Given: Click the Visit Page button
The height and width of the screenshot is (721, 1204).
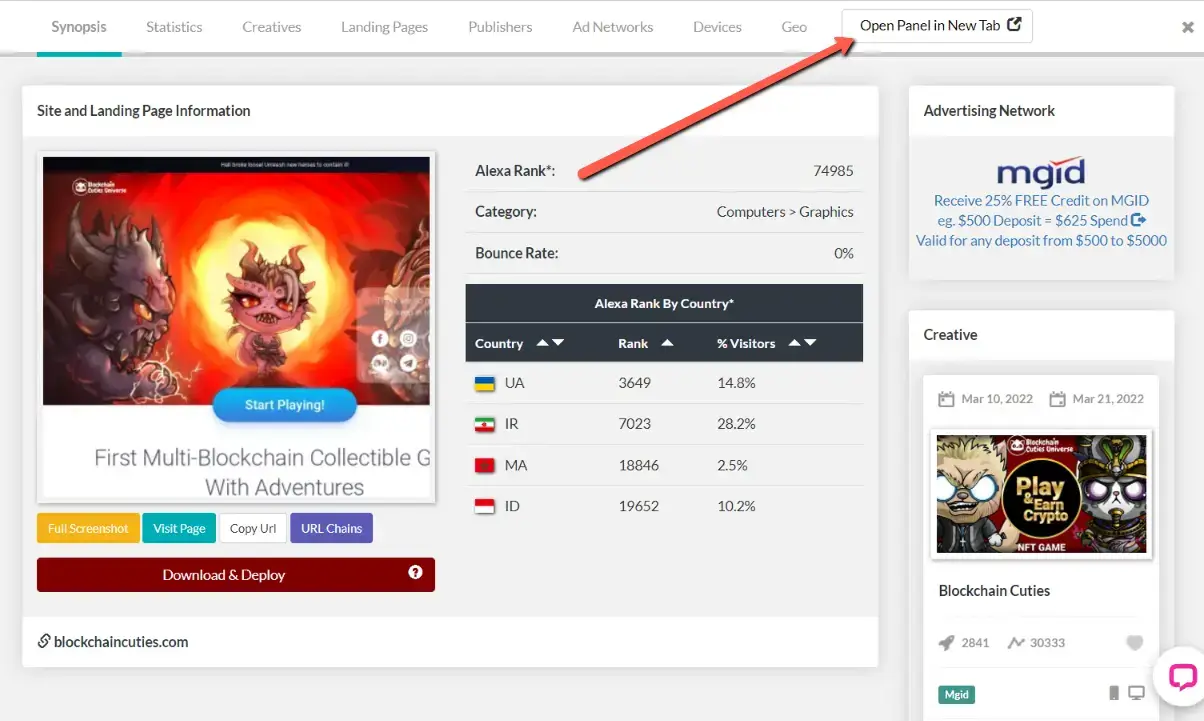Looking at the screenshot, I should pyautogui.click(x=179, y=528).
